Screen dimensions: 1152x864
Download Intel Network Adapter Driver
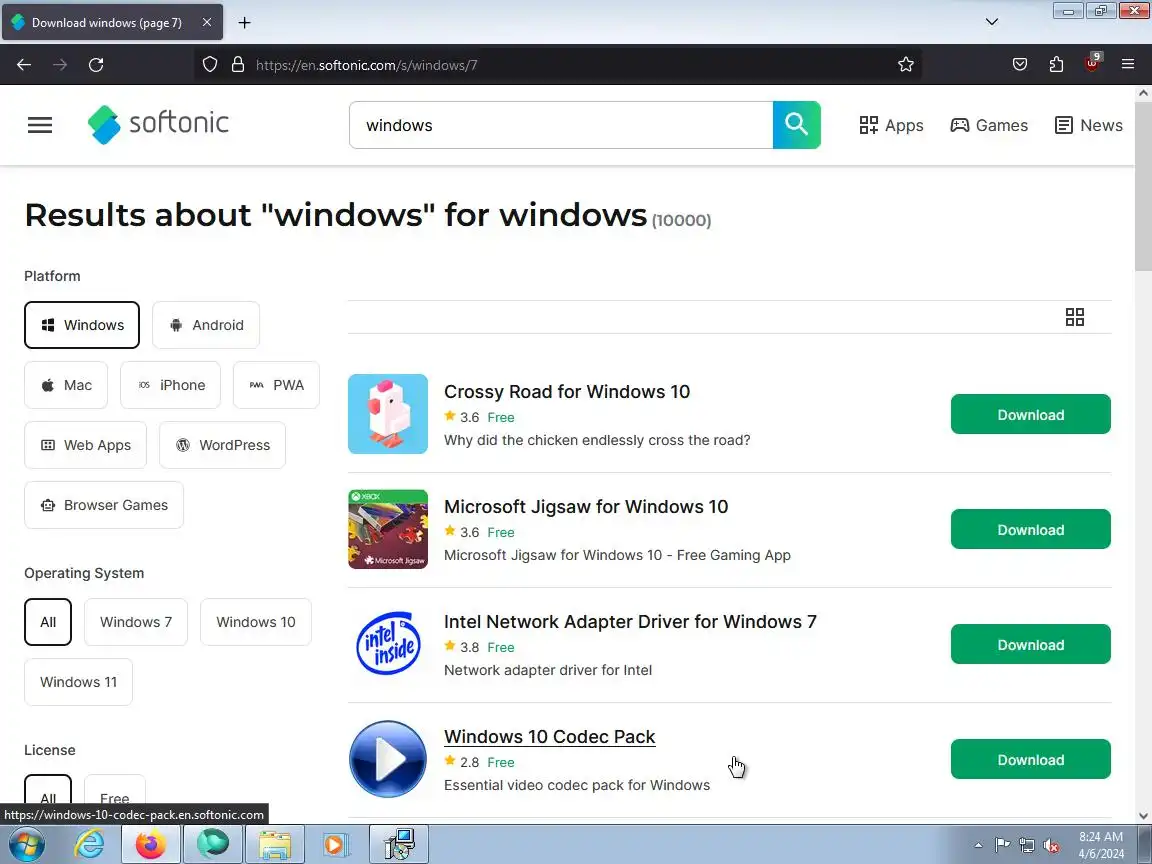(x=1031, y=644)
